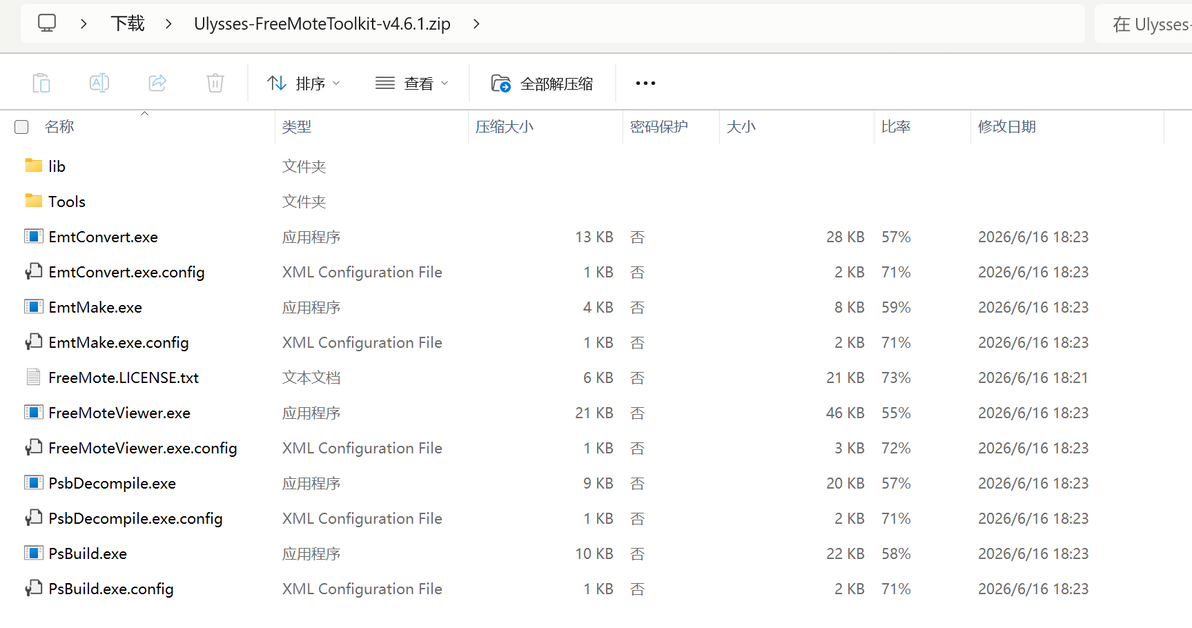Click the share icon in toolbar
This screenshot has height=628, width=1192.
(157, 83)
